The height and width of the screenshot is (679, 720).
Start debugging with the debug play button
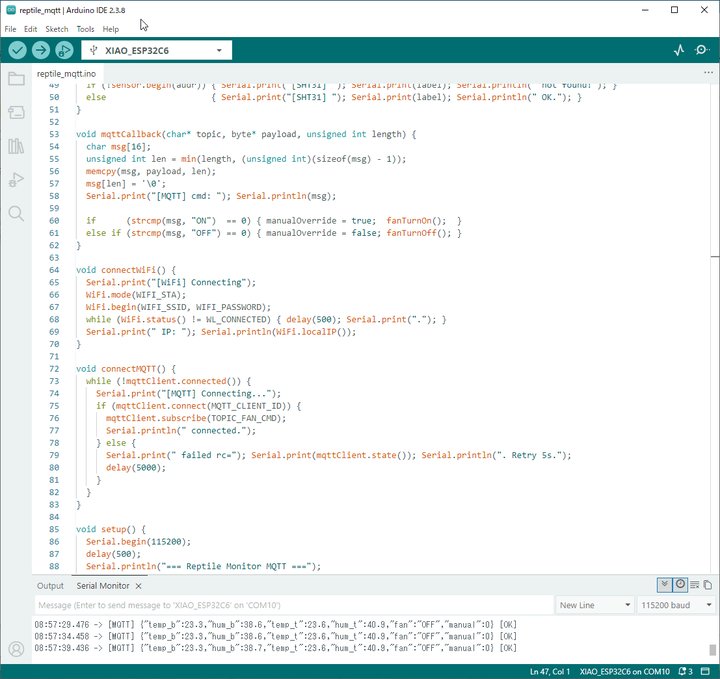click(64, 50)
